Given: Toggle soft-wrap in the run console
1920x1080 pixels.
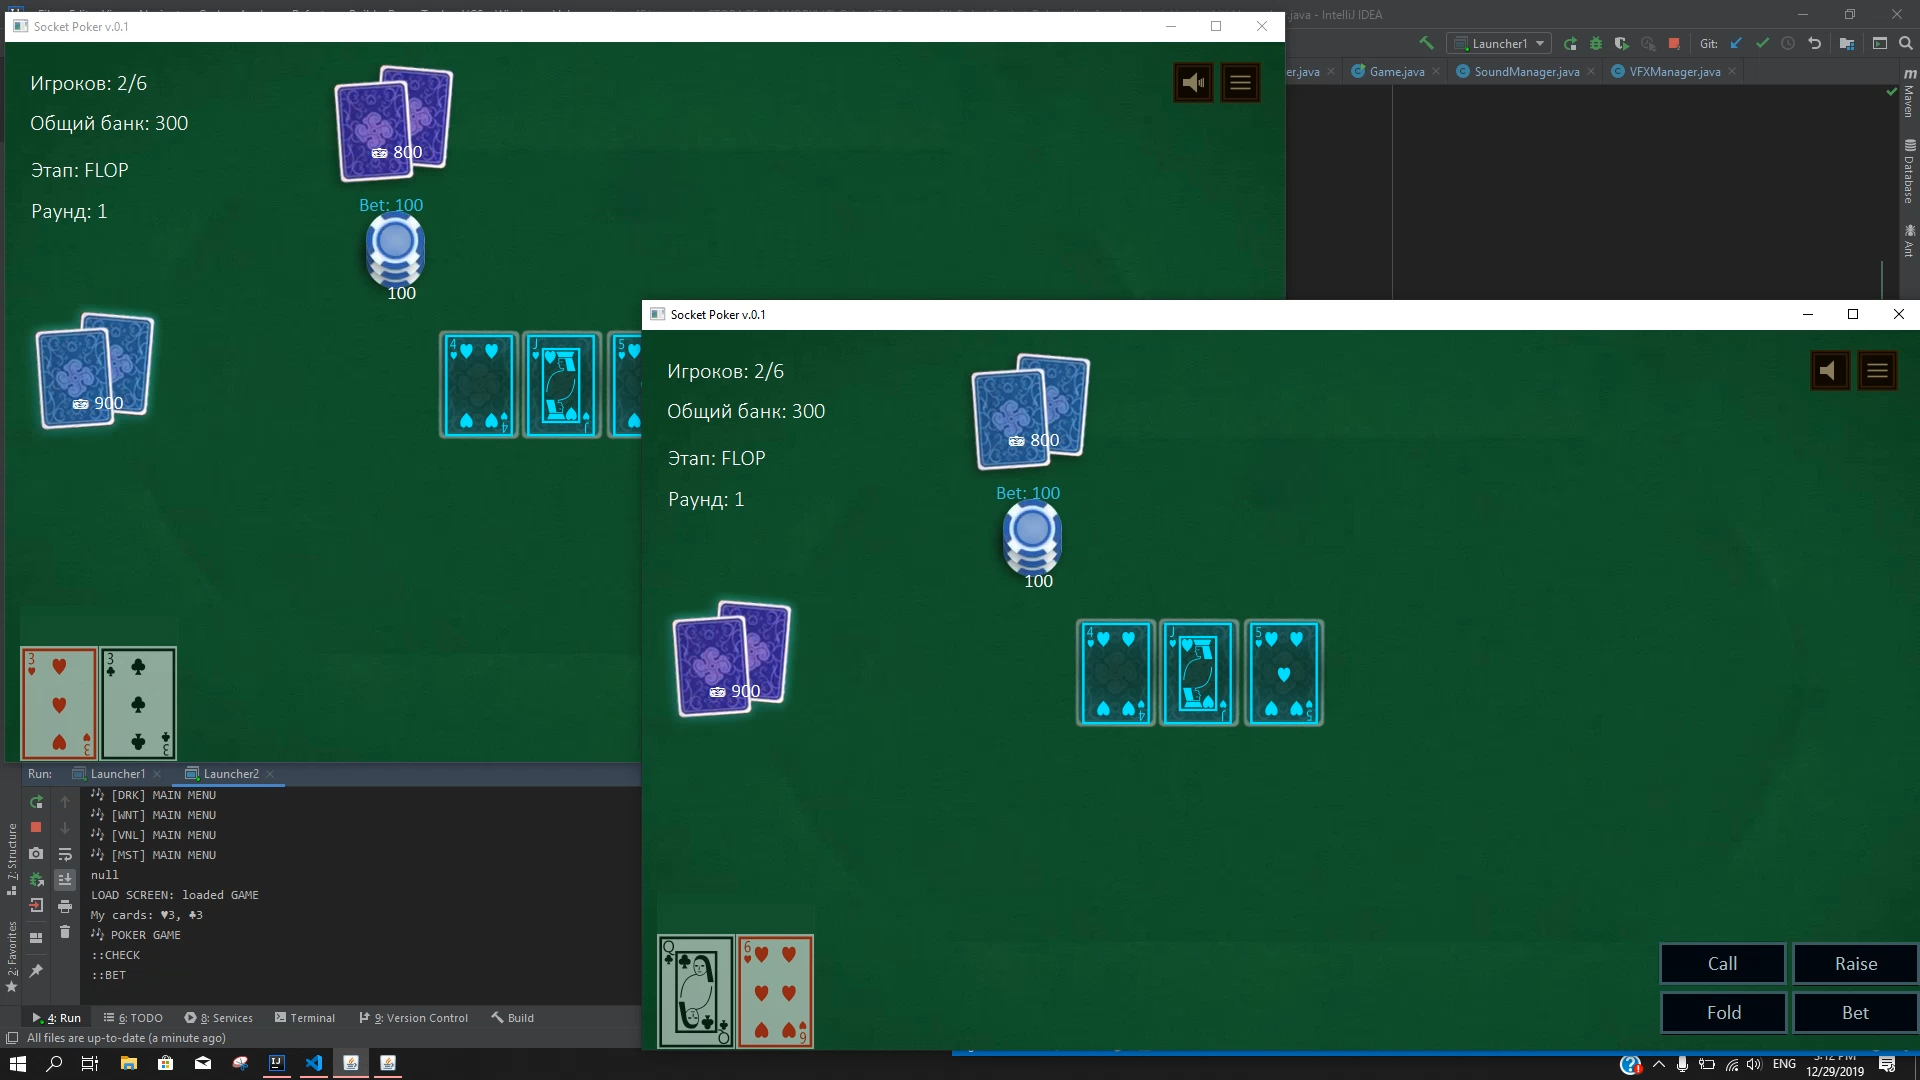Looking at the screenshot, I should tap(65, 854).
